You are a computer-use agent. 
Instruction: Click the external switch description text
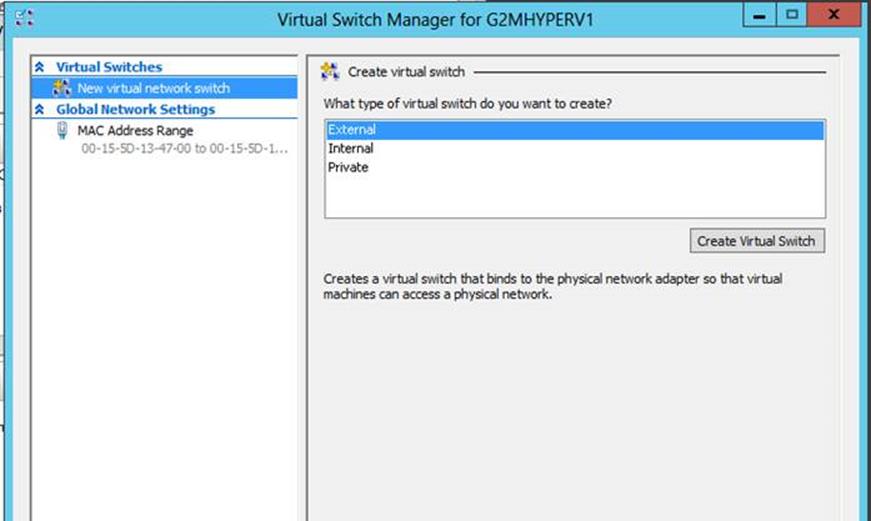click(553, 287)
